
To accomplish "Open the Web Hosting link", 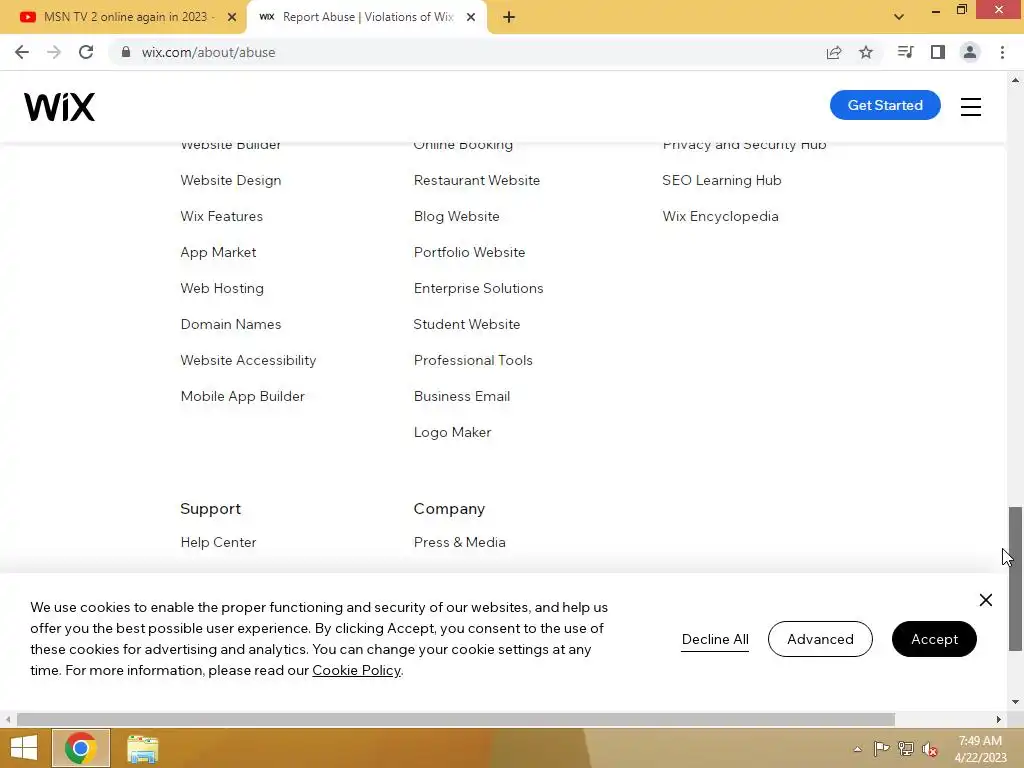I will [222, 289].
